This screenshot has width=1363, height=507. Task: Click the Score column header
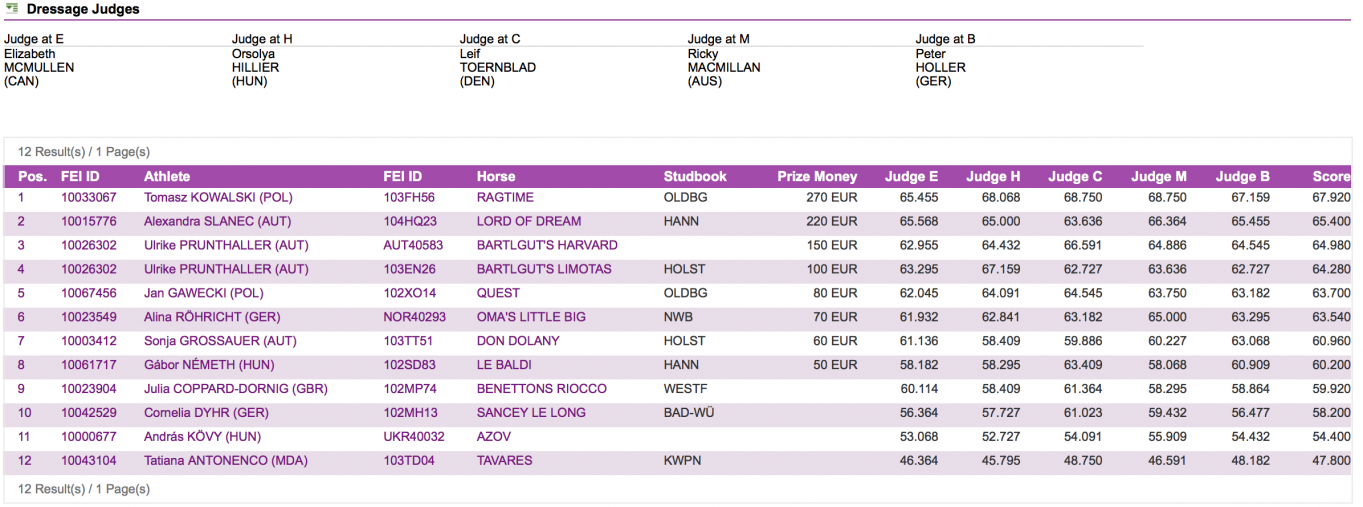(1331, 177)
